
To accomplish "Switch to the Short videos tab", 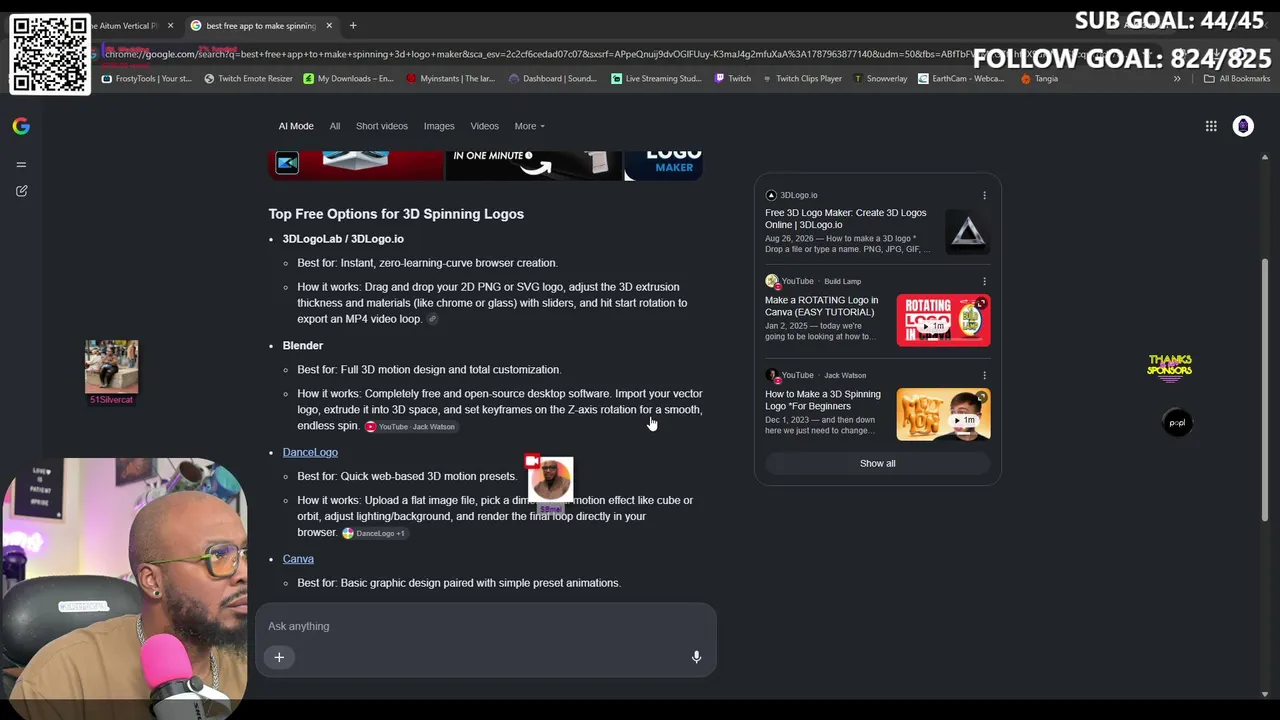I will [382, 126].
